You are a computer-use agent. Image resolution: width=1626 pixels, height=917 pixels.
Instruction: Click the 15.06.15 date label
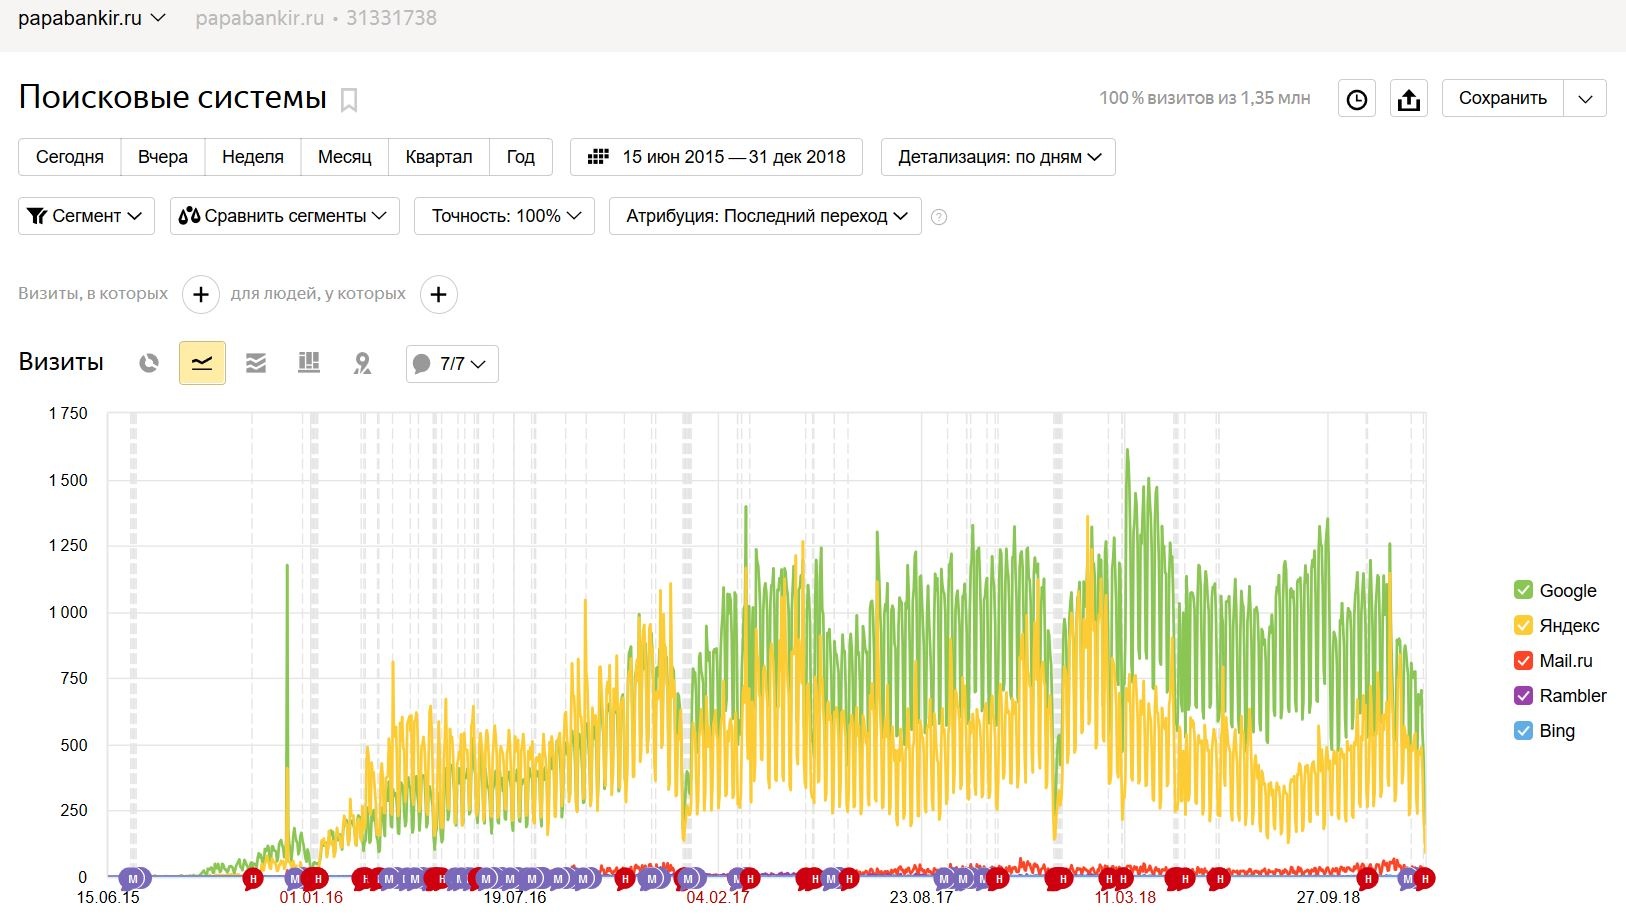point(108,898)
